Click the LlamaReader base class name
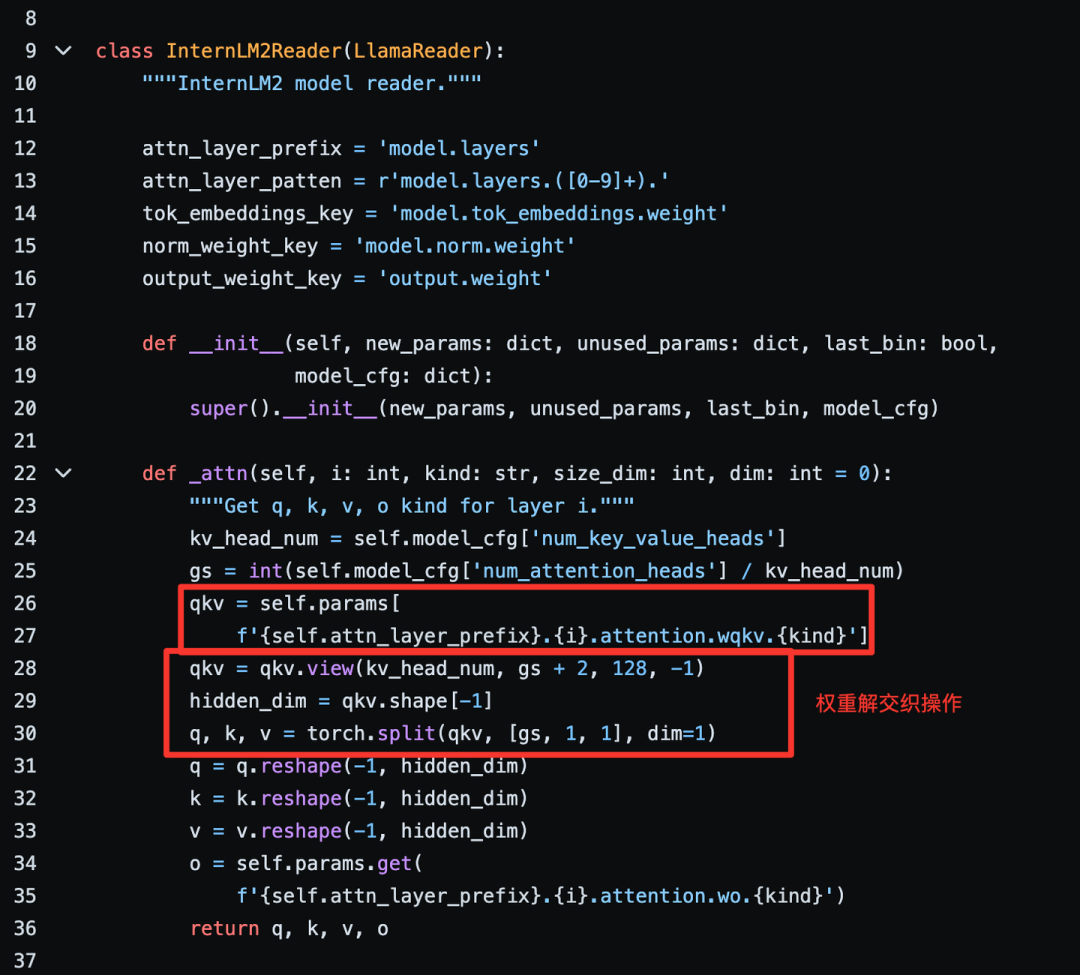1080x975 pixels. (x=418, y=51)
